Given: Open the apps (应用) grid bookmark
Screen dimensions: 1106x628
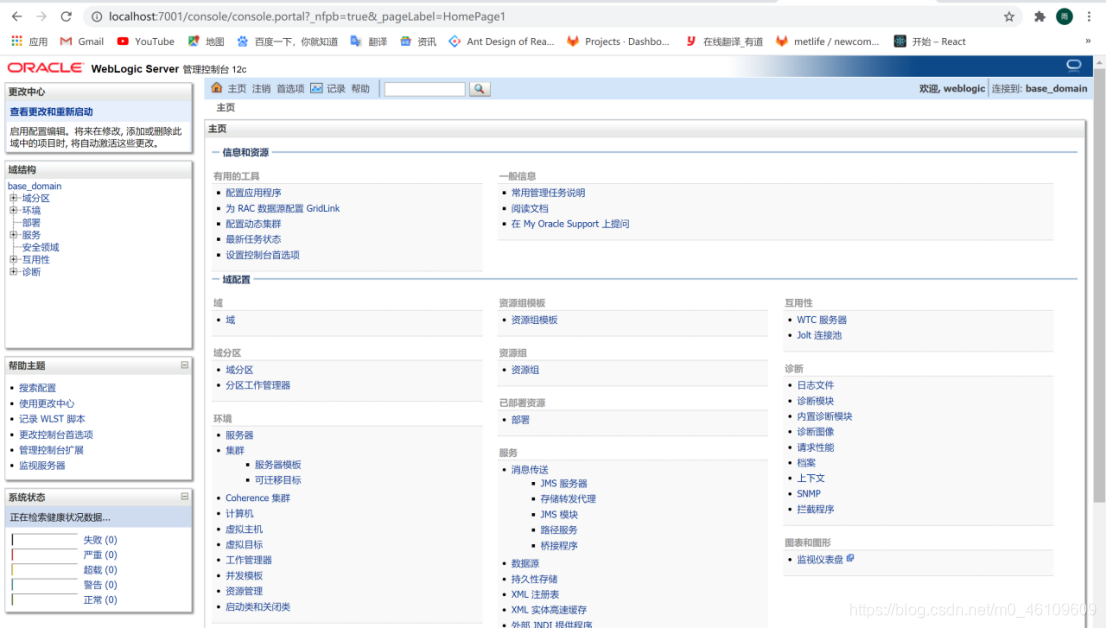Looking at the screenshot, I should pos(29,42).
